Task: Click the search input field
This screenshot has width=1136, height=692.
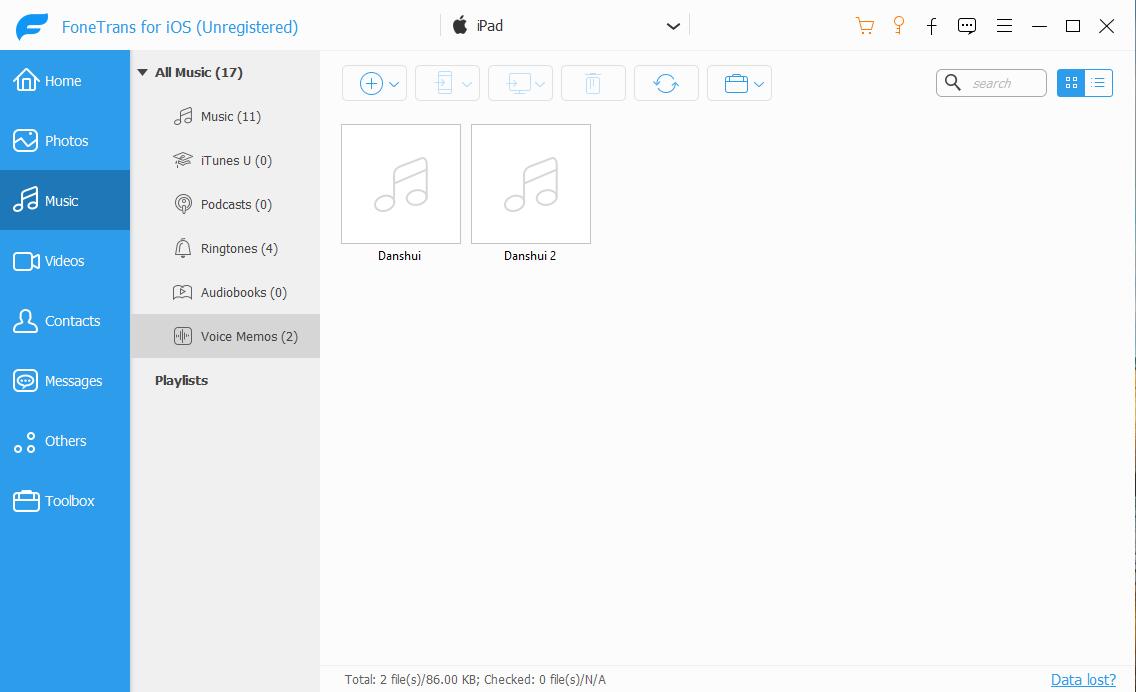Action: (991, 83)
